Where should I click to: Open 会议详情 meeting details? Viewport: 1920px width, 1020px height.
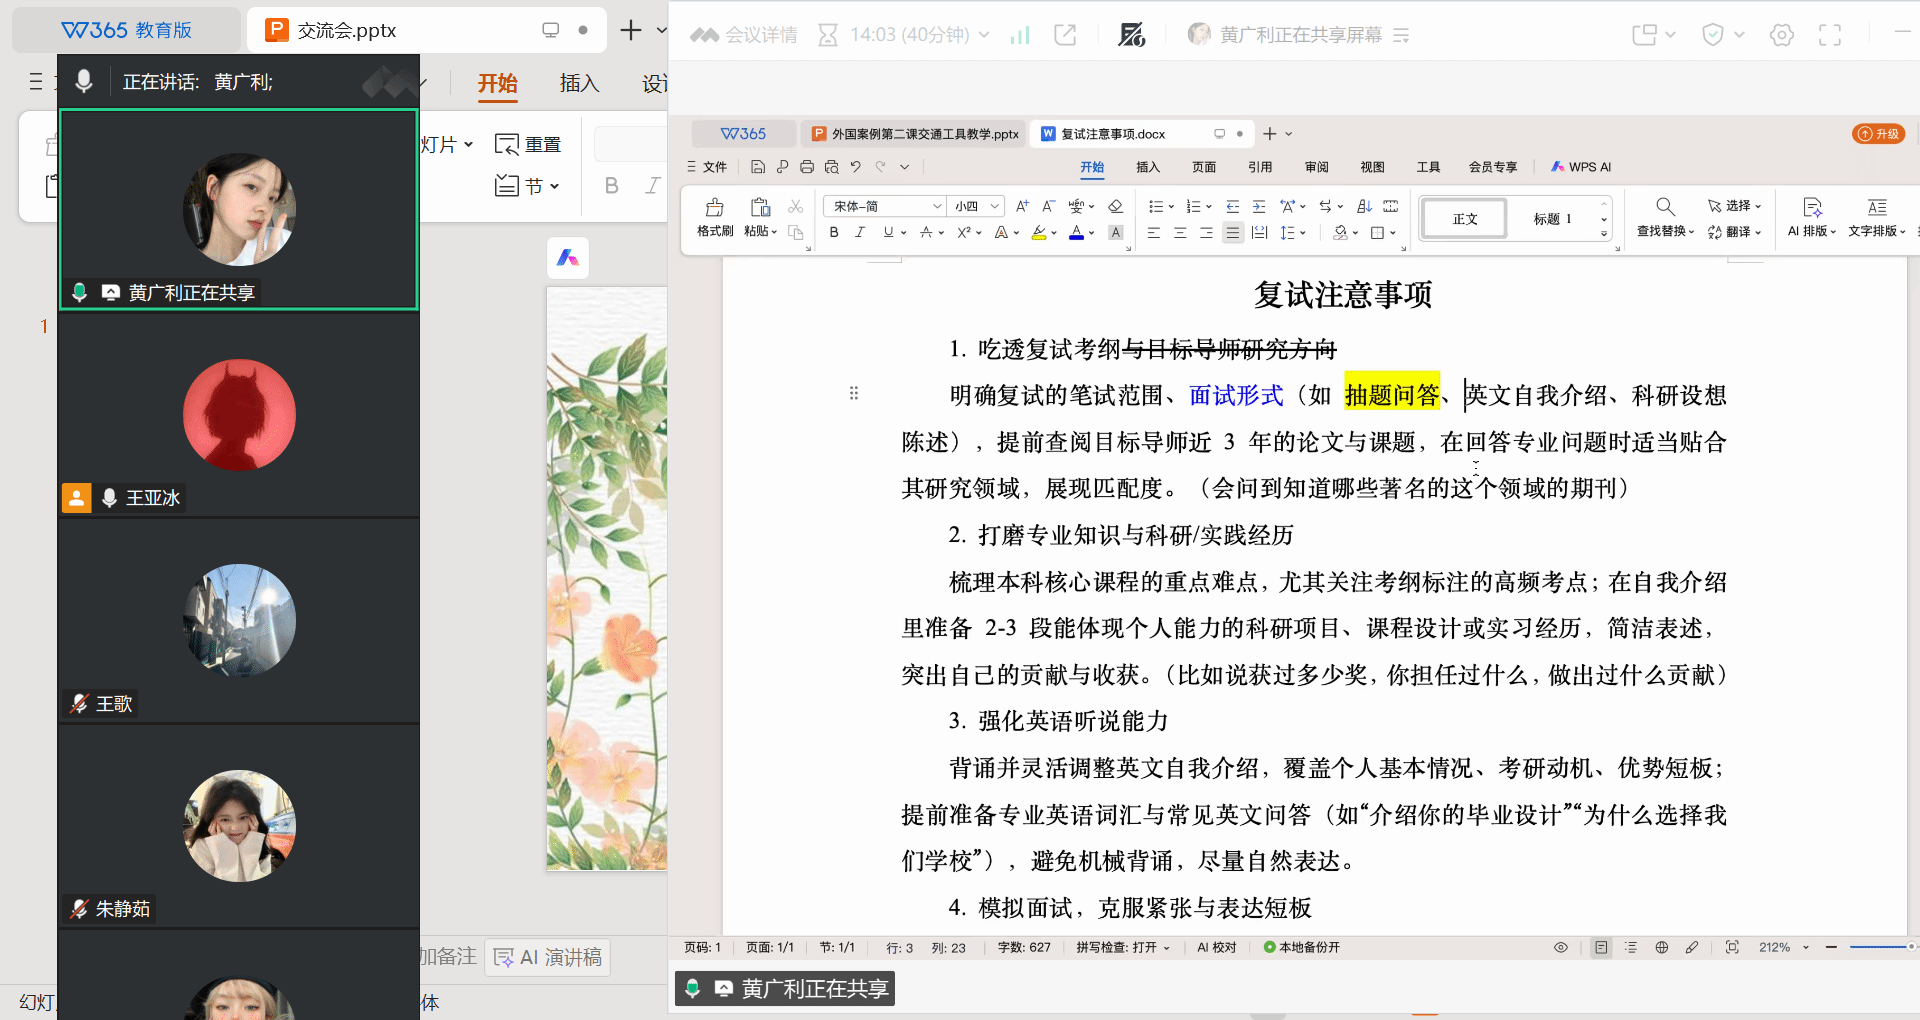point(745,35)
